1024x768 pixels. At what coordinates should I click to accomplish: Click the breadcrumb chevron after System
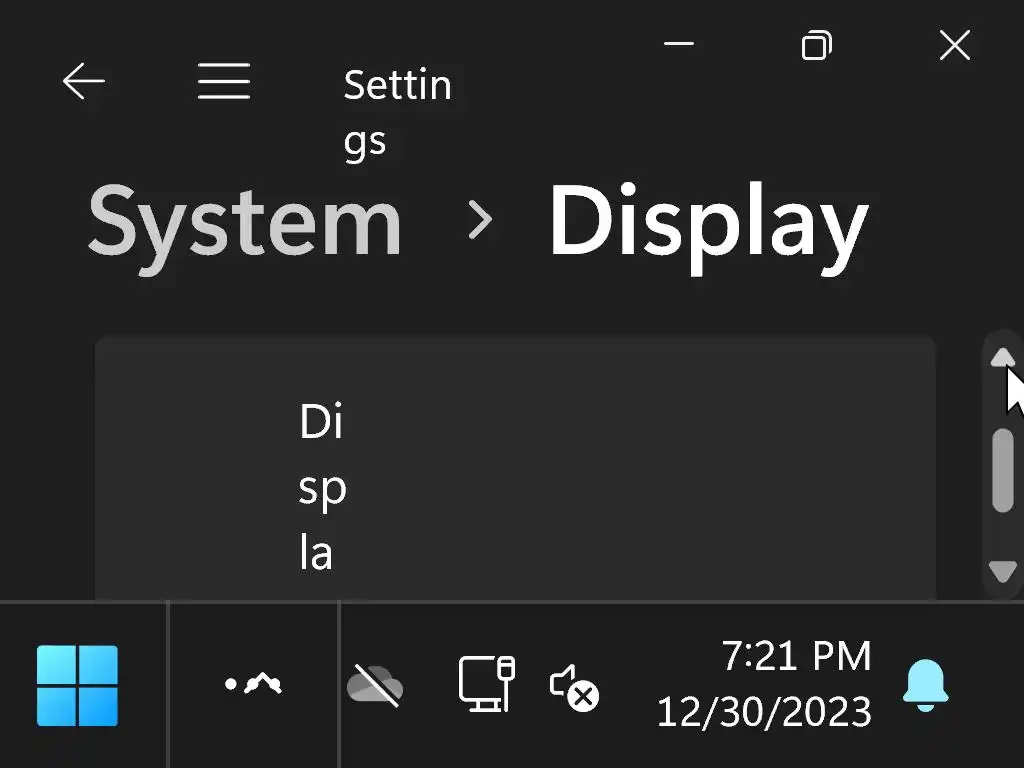coord(480,221)
